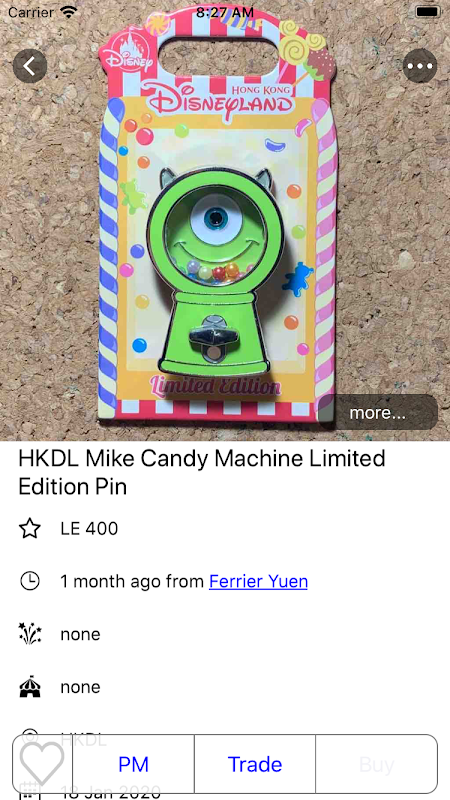Open the Mike candy machine pin photo

coord(225,220)
